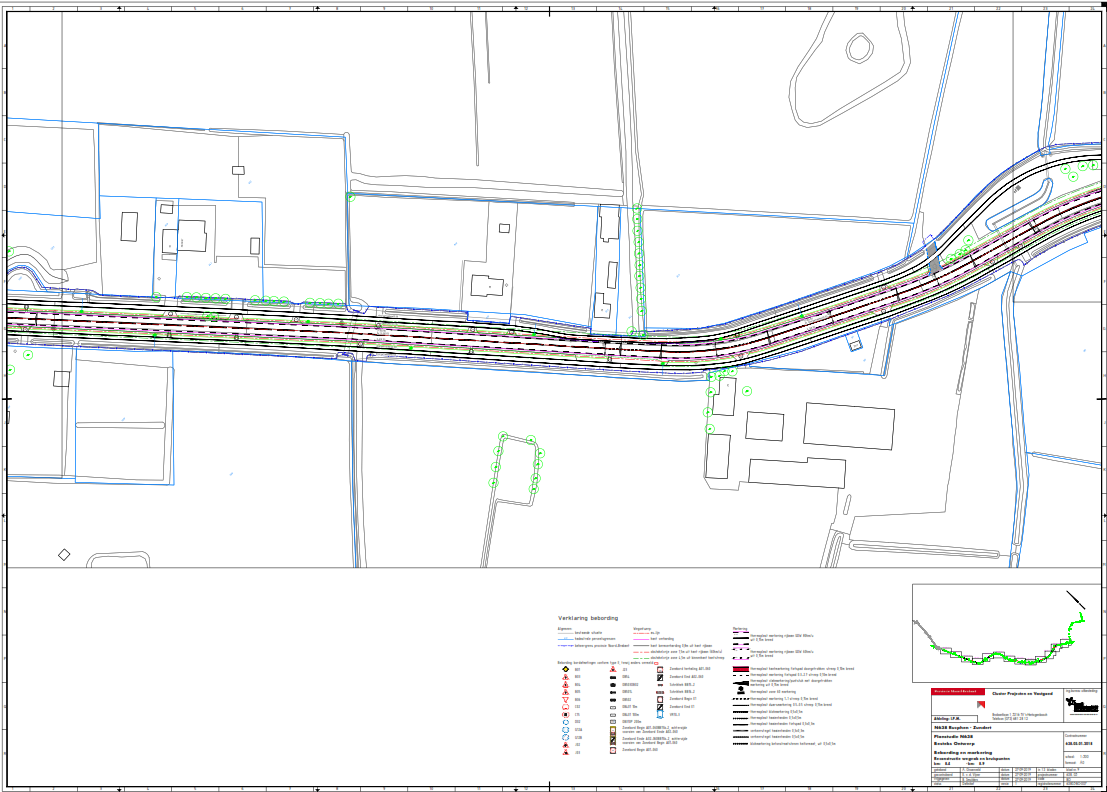Click the small diamond symbol at bottom-left of map
The image size is (1107, 792).
tap(64, 555)
